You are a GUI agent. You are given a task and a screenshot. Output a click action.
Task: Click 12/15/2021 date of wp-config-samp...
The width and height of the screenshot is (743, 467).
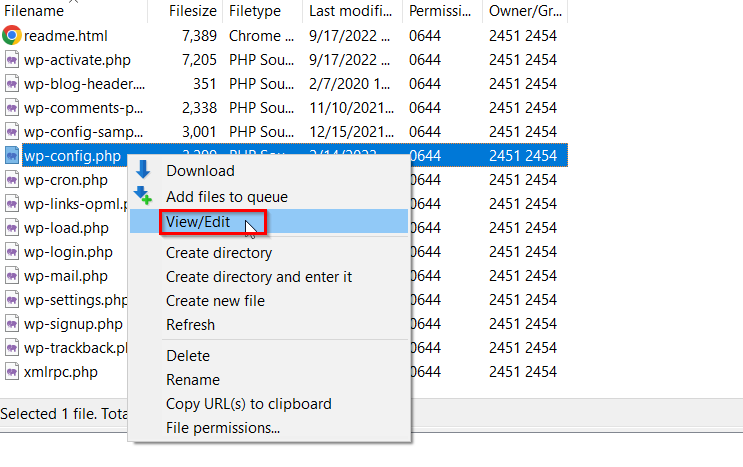tap(352, 132)
